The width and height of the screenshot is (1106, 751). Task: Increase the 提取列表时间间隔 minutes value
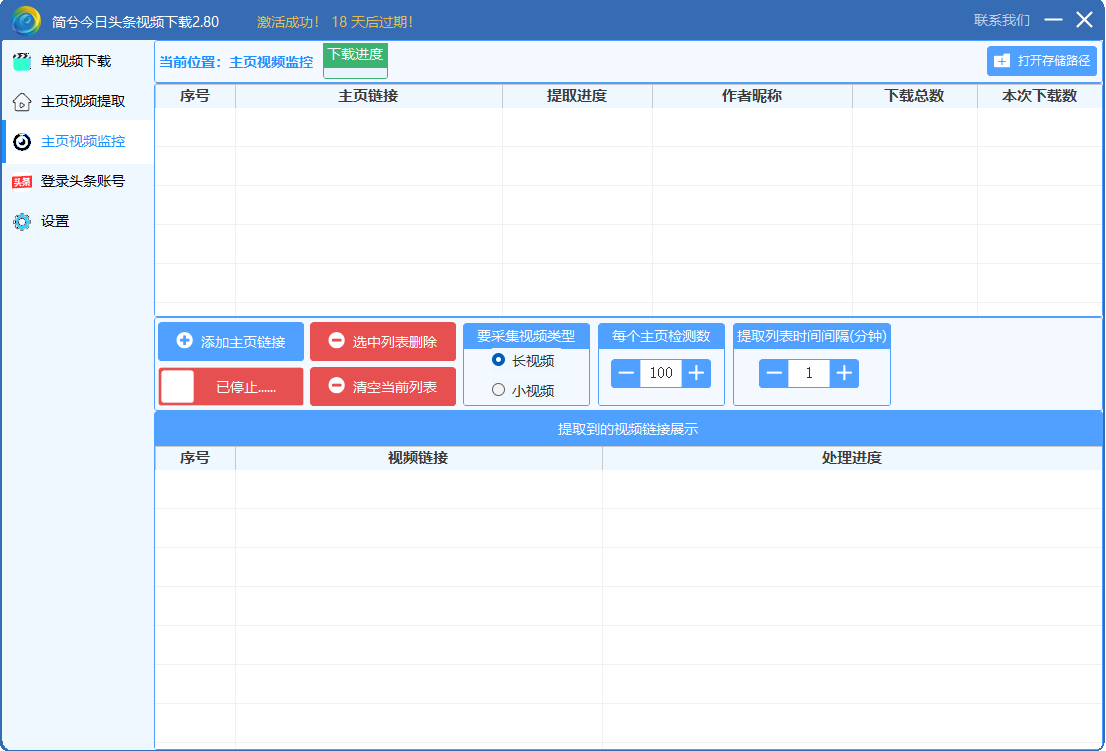click(x=844, y=373)
